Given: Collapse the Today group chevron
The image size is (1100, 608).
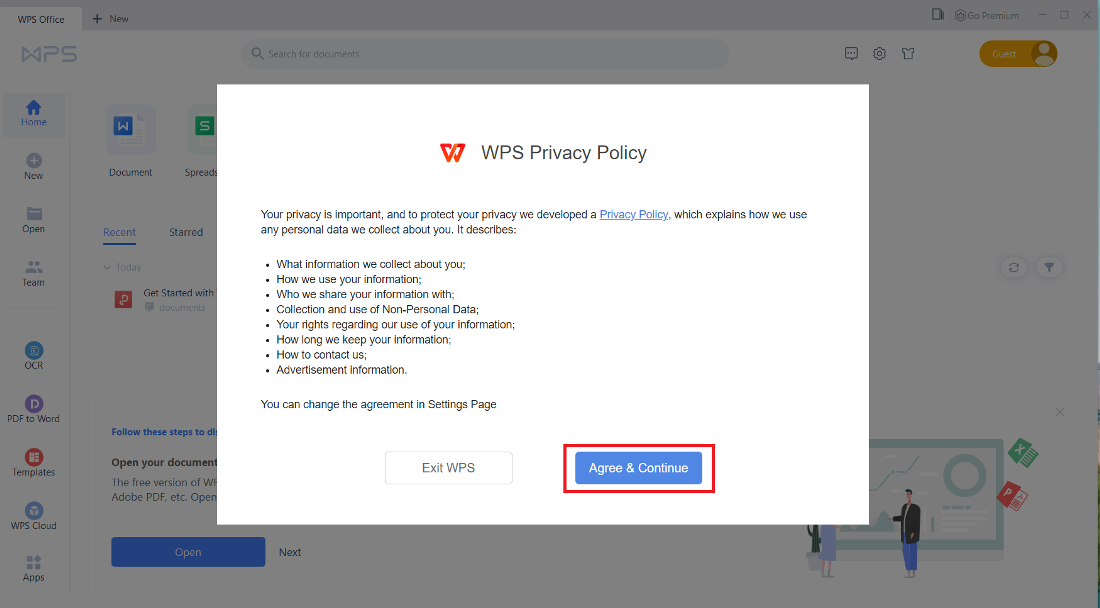Looking at the screenshot, I should click(108, 268).
